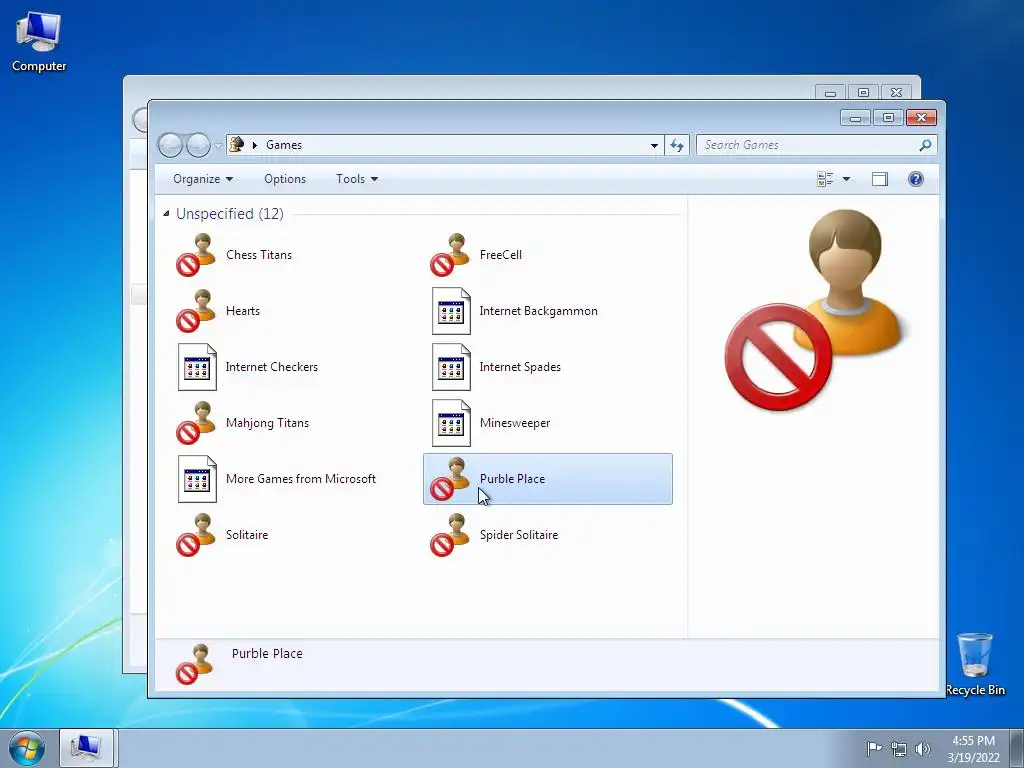Click the arrow before Games in address bar
Screen dimensions: 1024x768
255,145
